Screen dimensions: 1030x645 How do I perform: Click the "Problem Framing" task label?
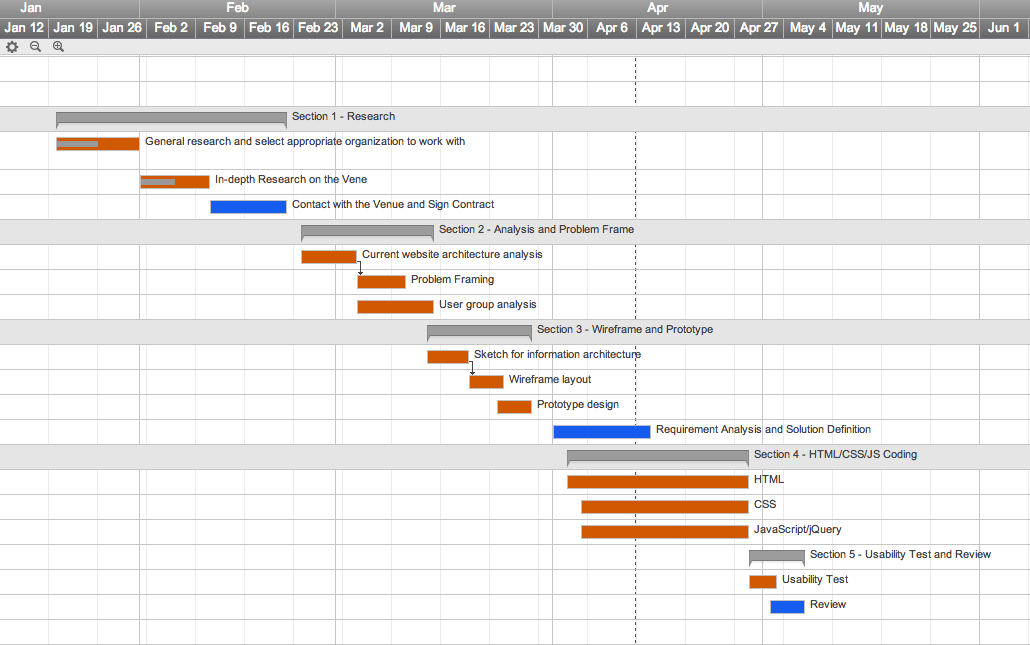(x=452, y=280)
